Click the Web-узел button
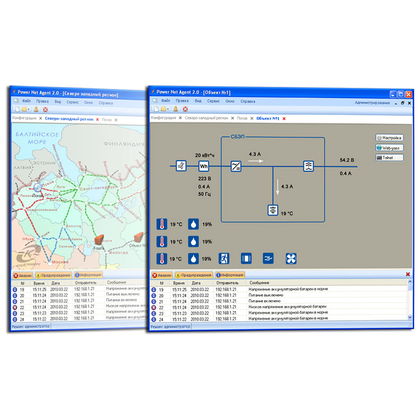420x420 pixels. tap(389, 148)
